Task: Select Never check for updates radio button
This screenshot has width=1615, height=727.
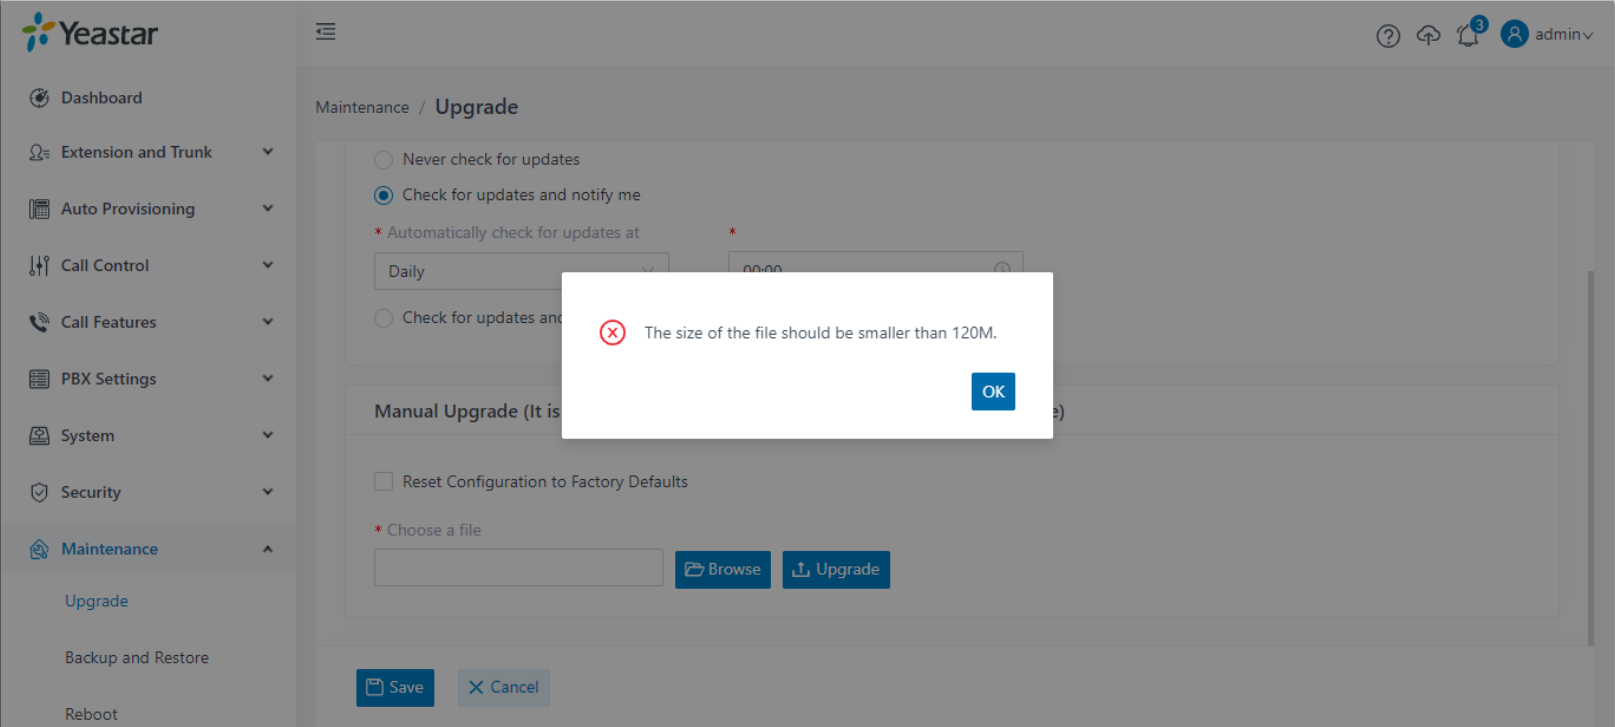Action: coord(383,160)
